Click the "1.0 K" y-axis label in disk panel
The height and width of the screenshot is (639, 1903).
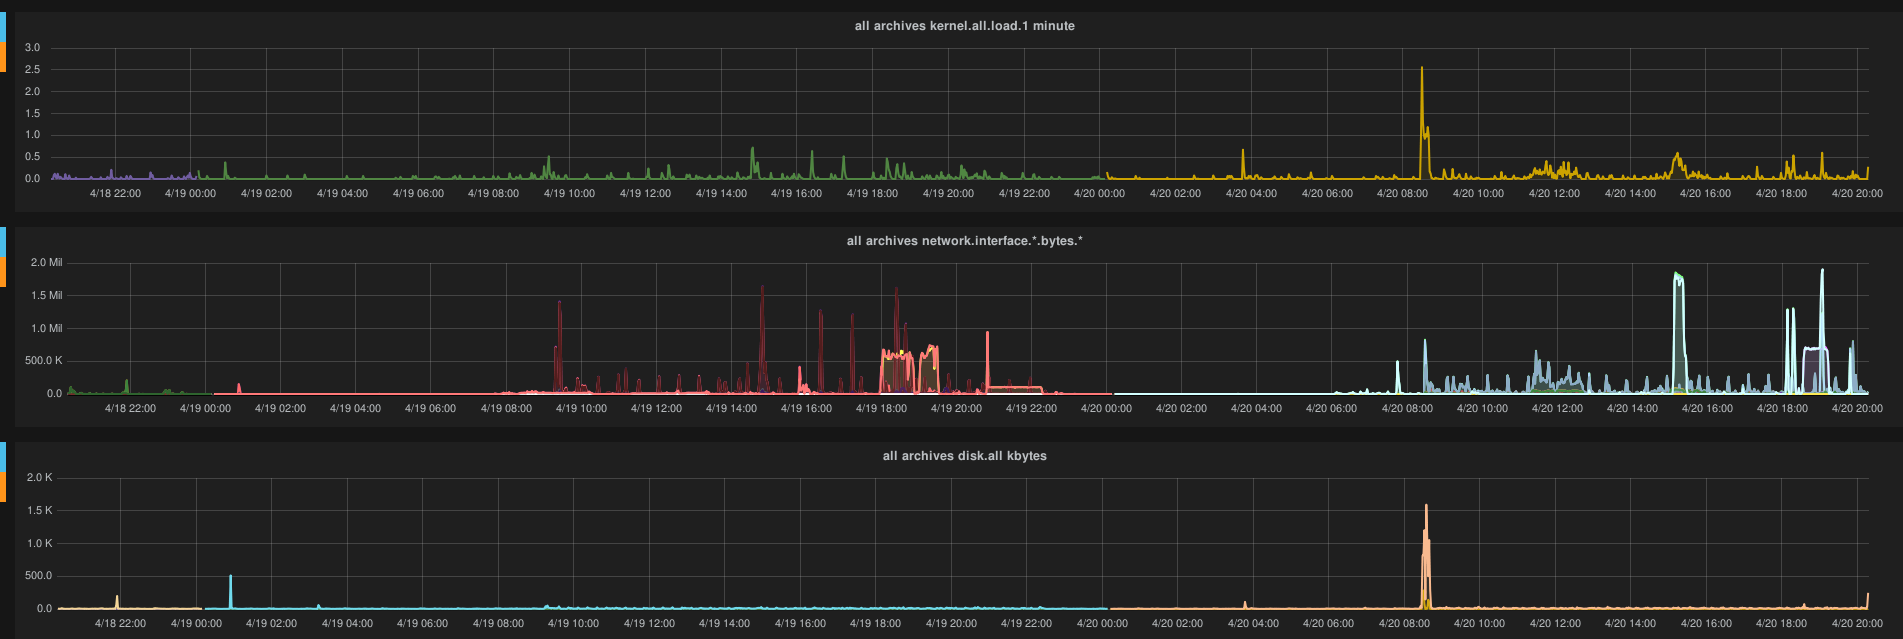click(x=40, y=544)
